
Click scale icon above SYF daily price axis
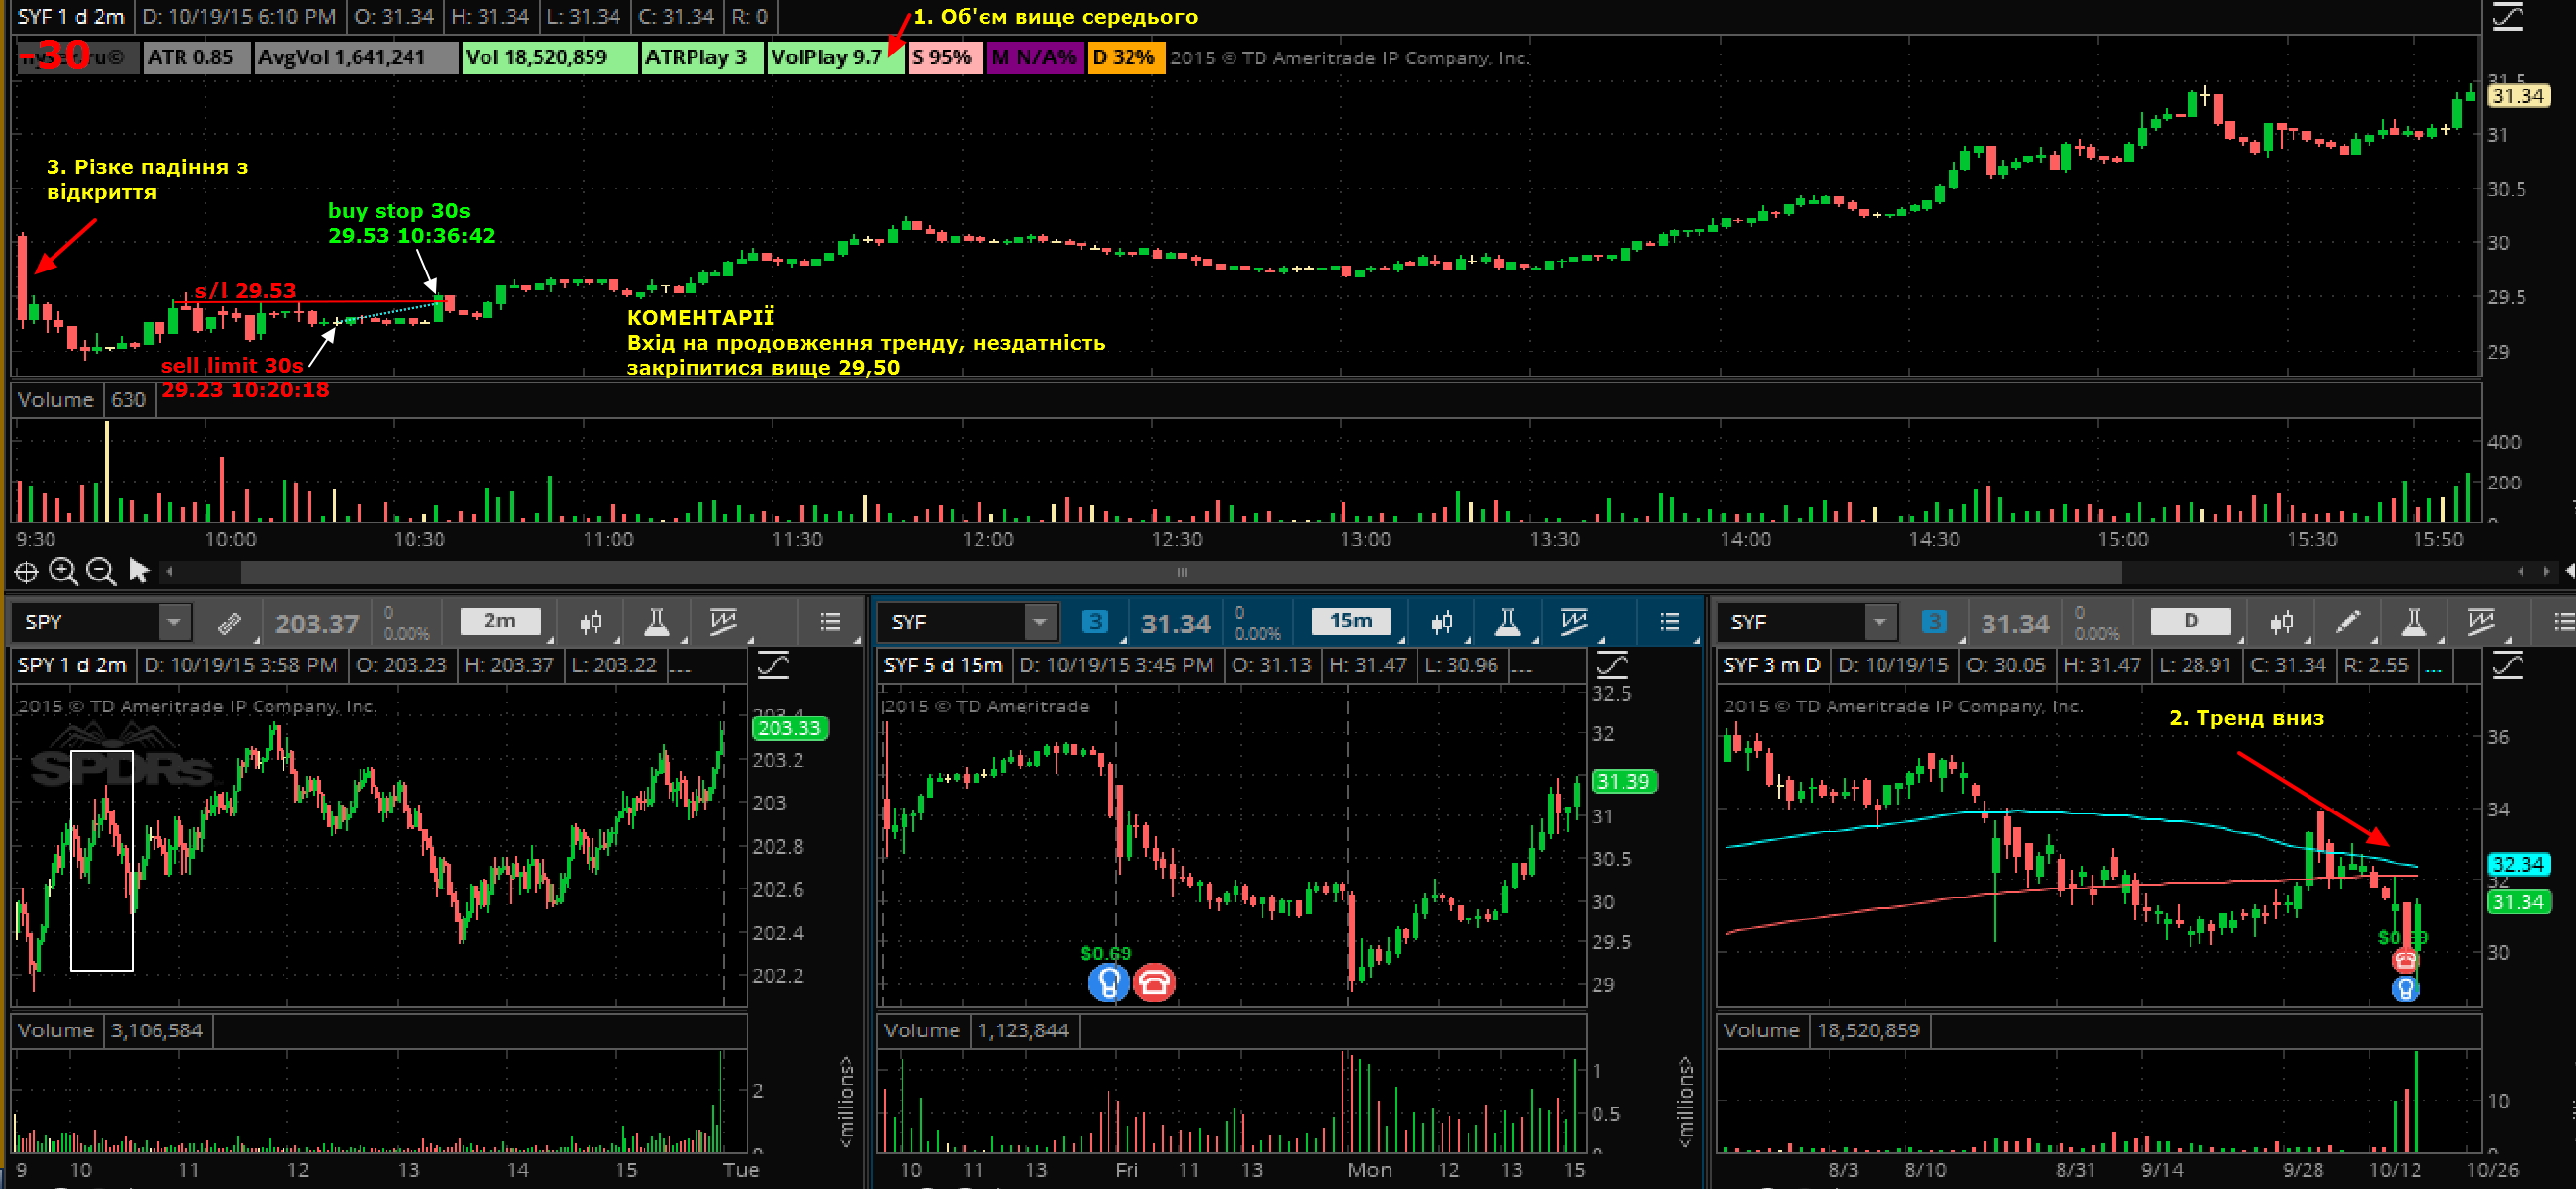pyautogui.click(x=2507, y=665)
